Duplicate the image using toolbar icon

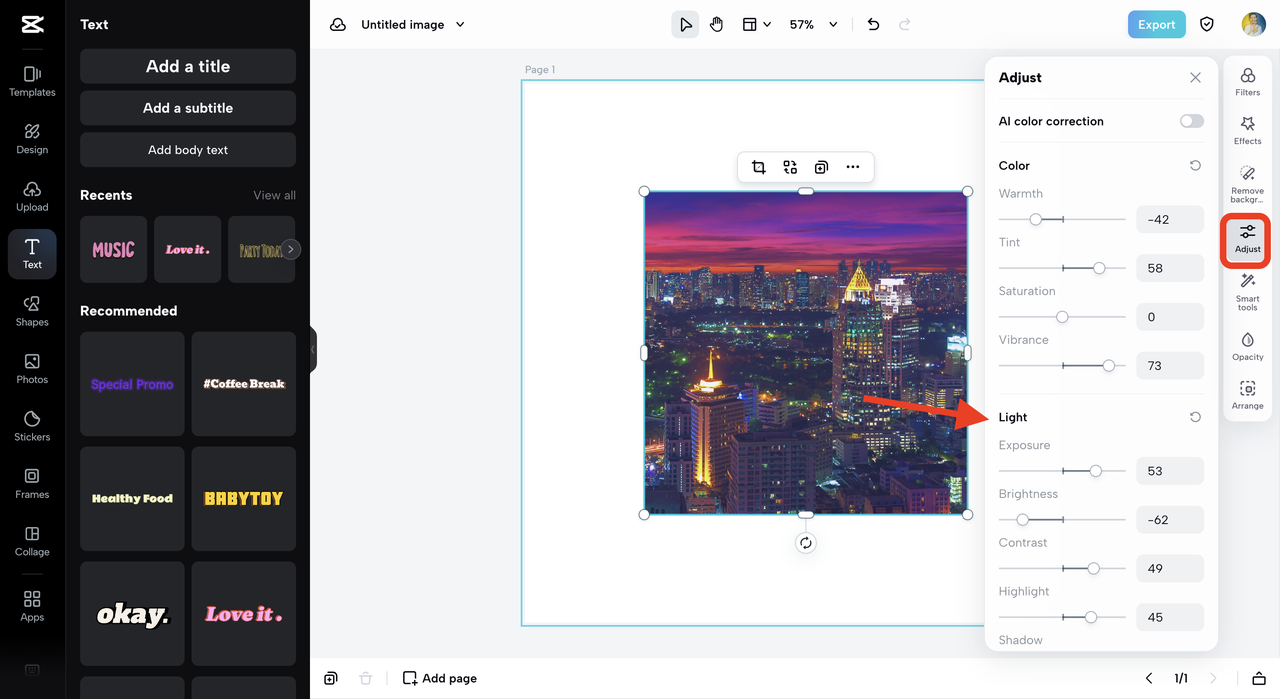coord(821,167)
